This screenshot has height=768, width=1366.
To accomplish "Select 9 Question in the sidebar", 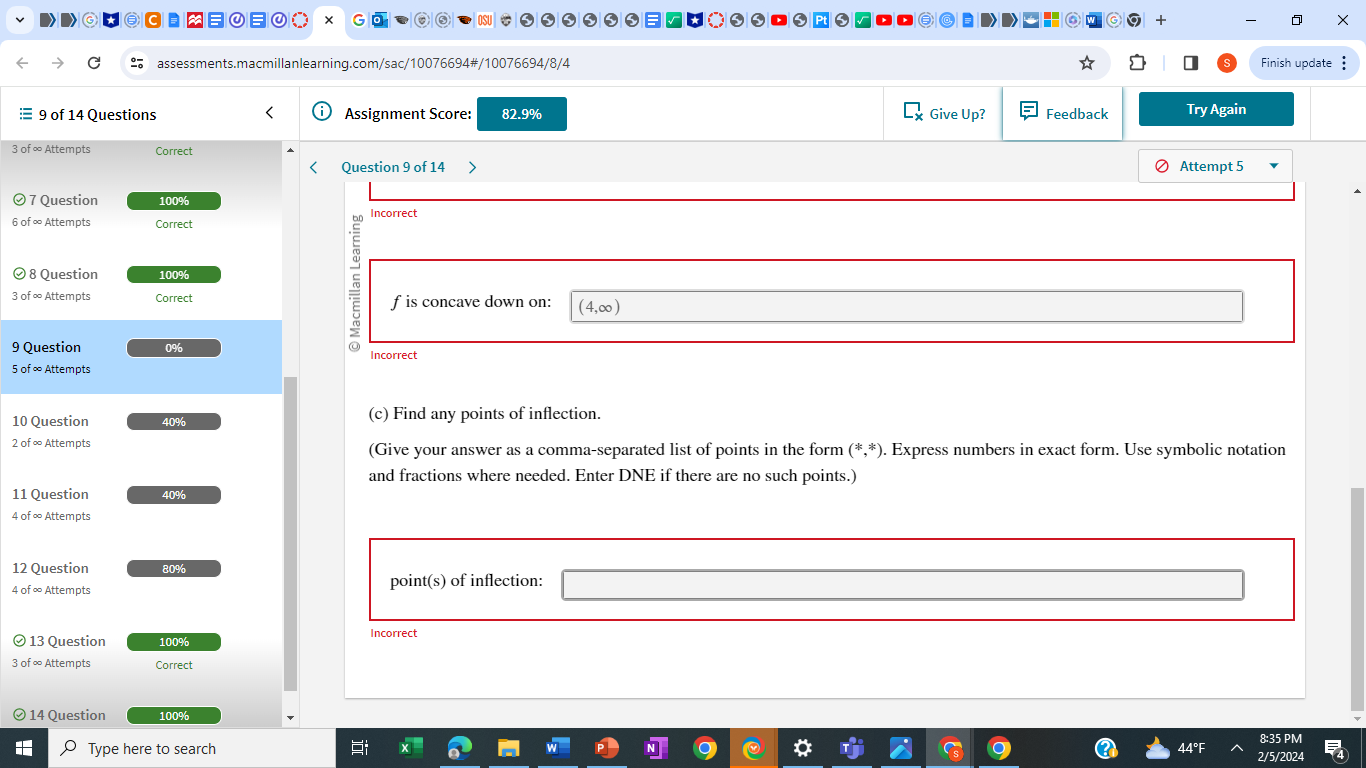I will pos(141,357).
